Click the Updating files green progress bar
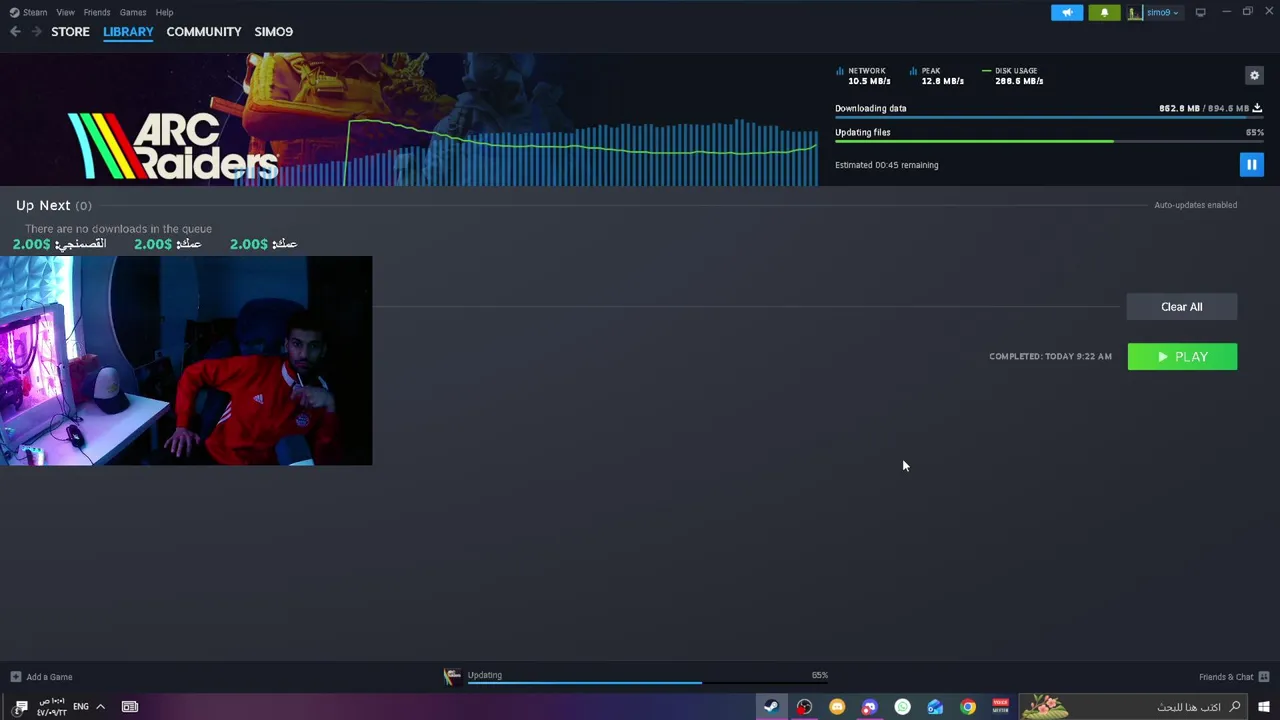 click(1049, 141)
